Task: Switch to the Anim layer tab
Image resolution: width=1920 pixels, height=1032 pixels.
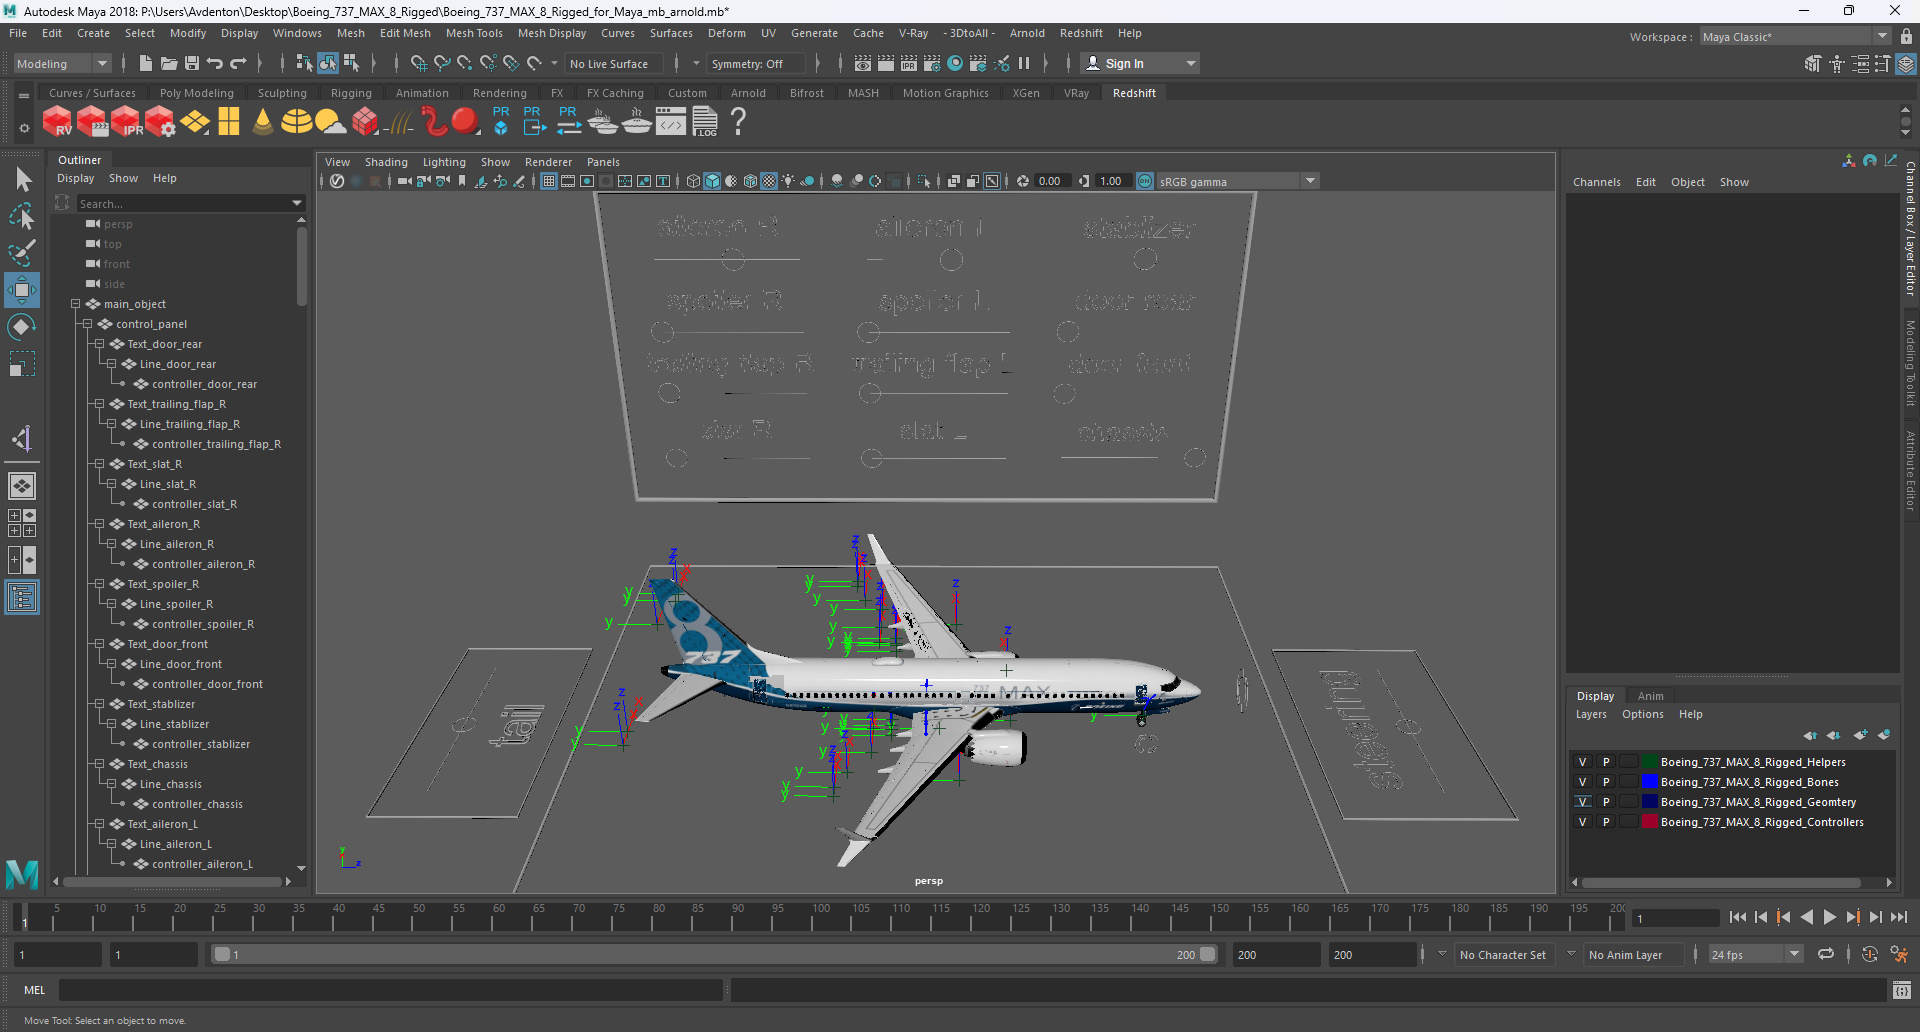Action: click(x=1651, y=696)
